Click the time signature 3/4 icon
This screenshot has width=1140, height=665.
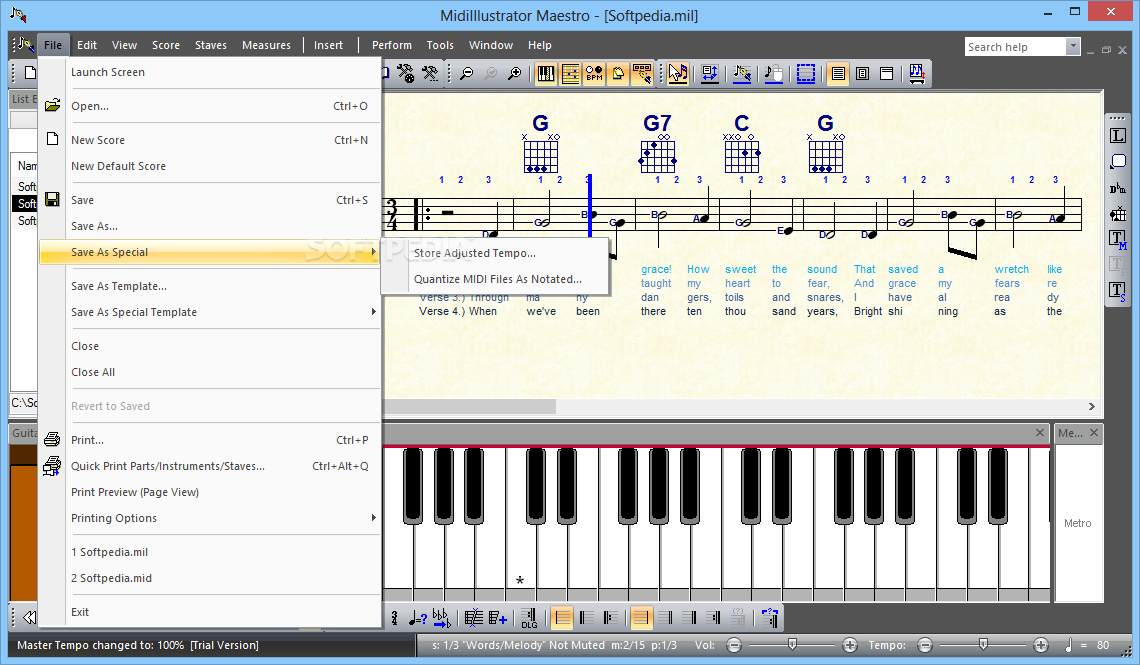pyautogui.click(x=395, y=618)
